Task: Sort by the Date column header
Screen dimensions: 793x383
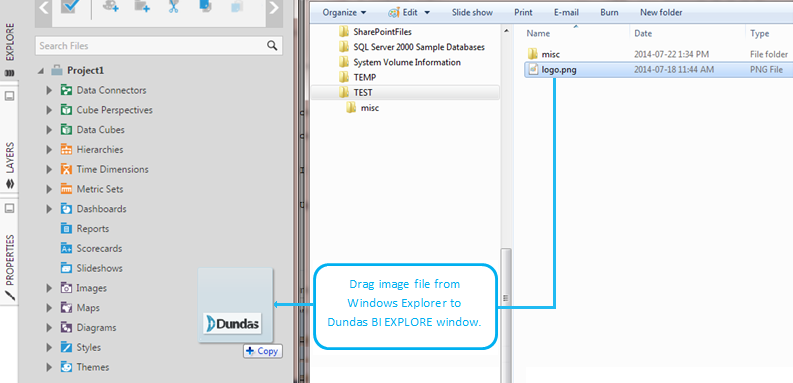Action: [x=643, y=33]
